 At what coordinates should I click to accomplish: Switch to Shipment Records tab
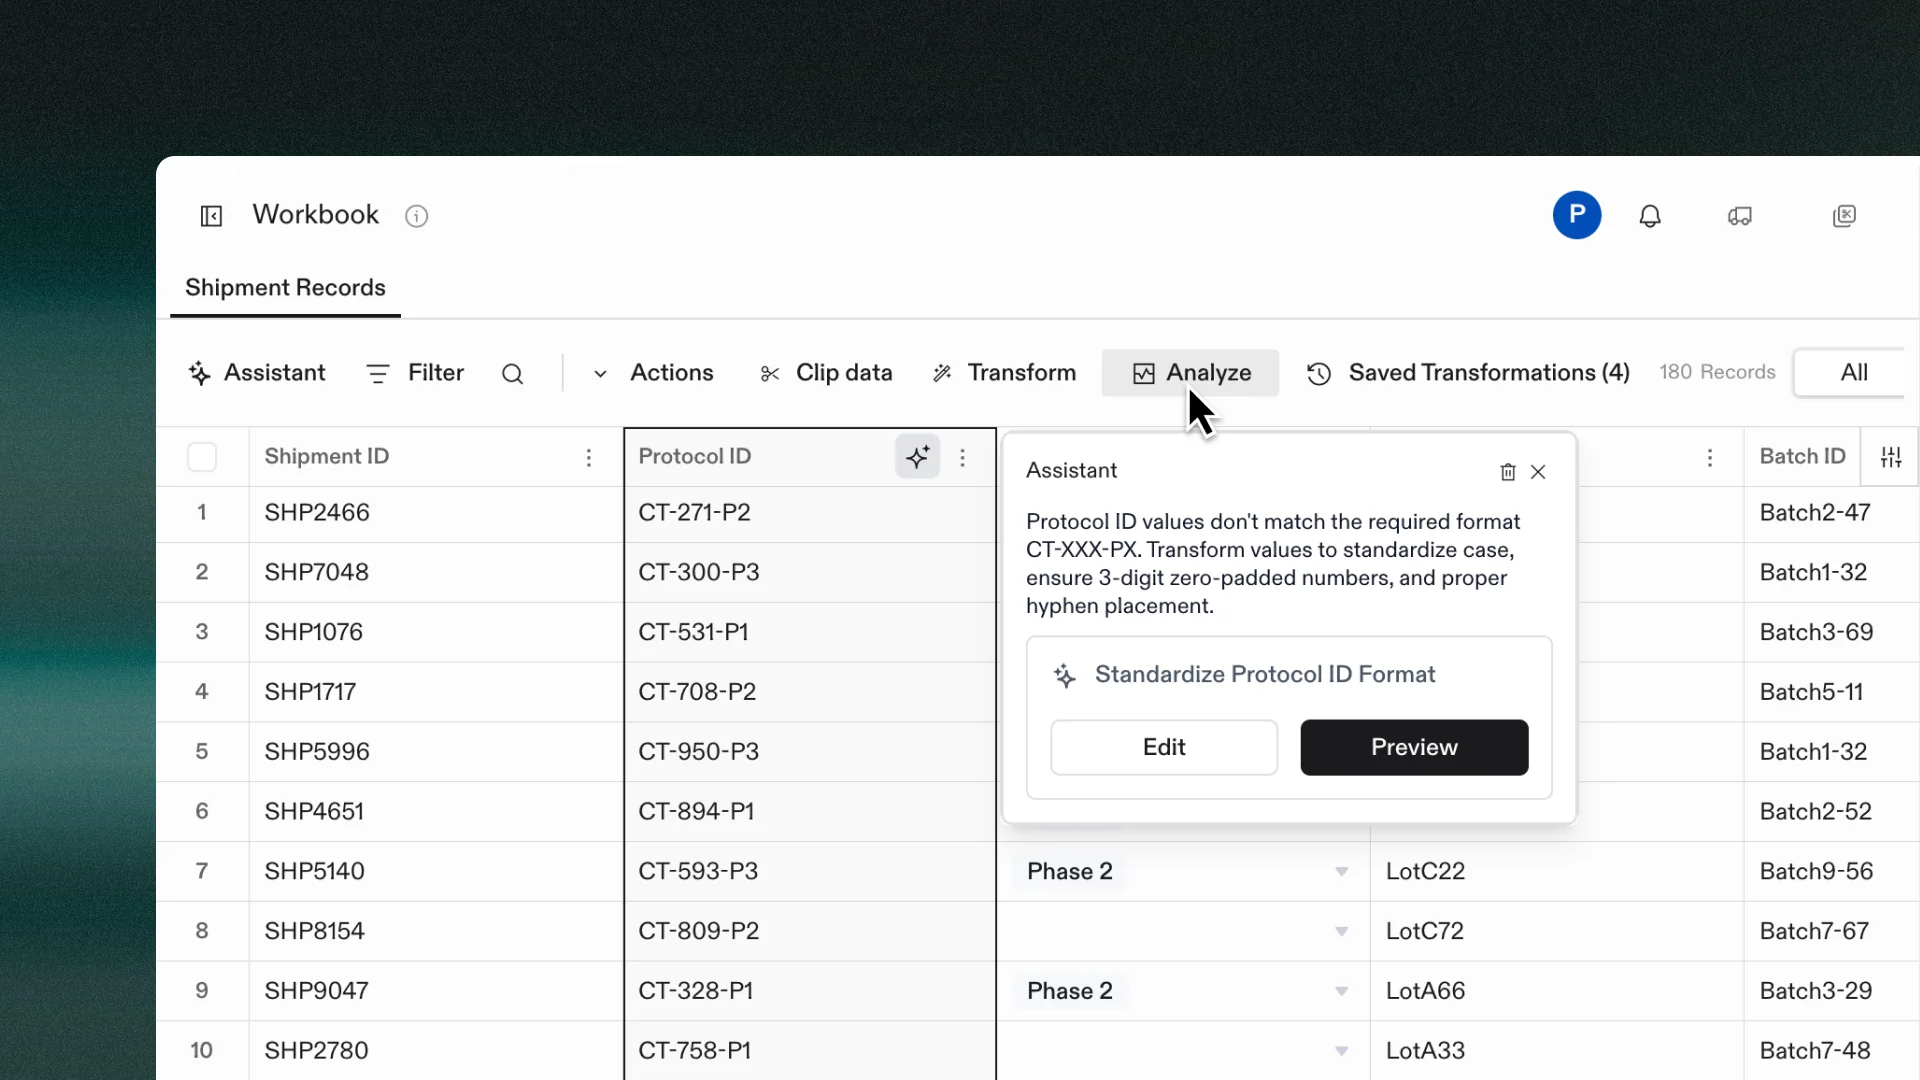coord(285,288)
